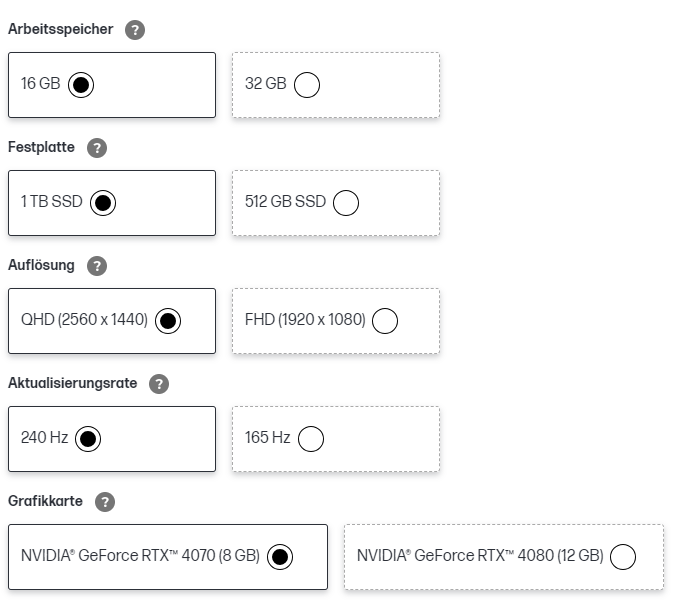Select the 32 GB memory radio button

pos(307,85)
